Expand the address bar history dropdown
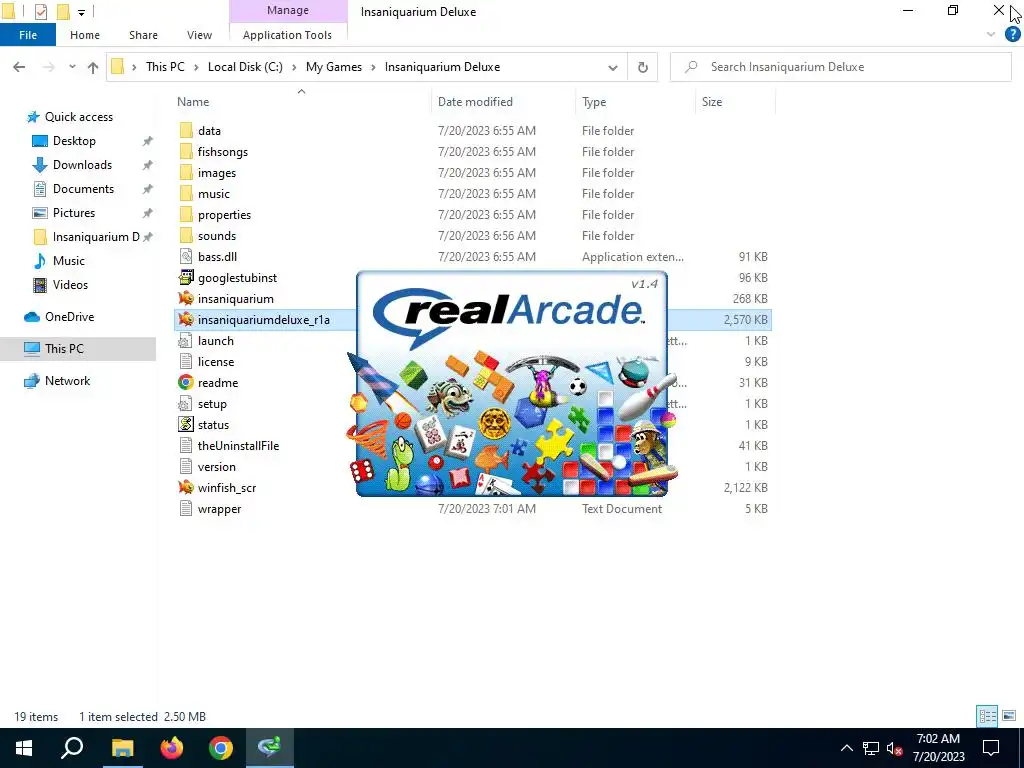The width and height of the screenshot is (1024, 768). tap(613, 67)
